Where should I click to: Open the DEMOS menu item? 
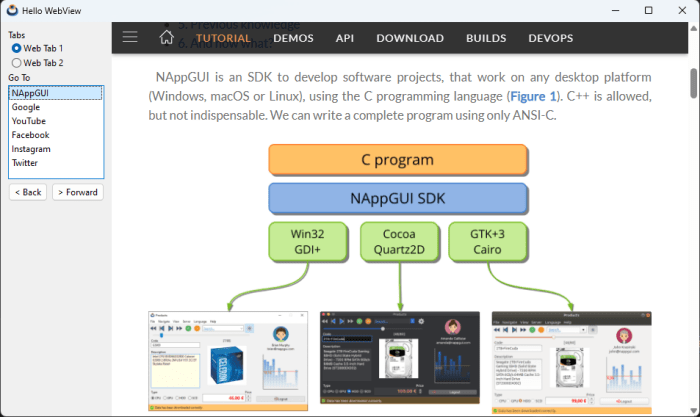tap(293, 39)
